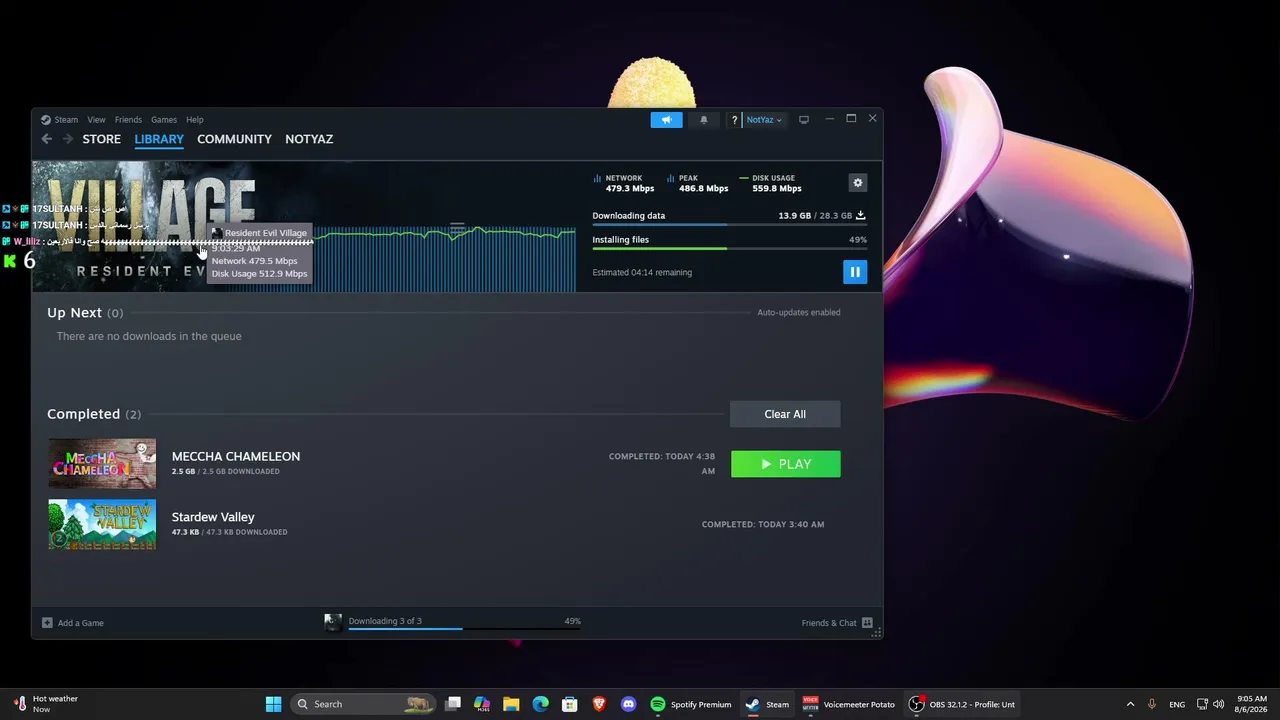
Task: Open Task View on the taskbar
Action: (453, 704)
